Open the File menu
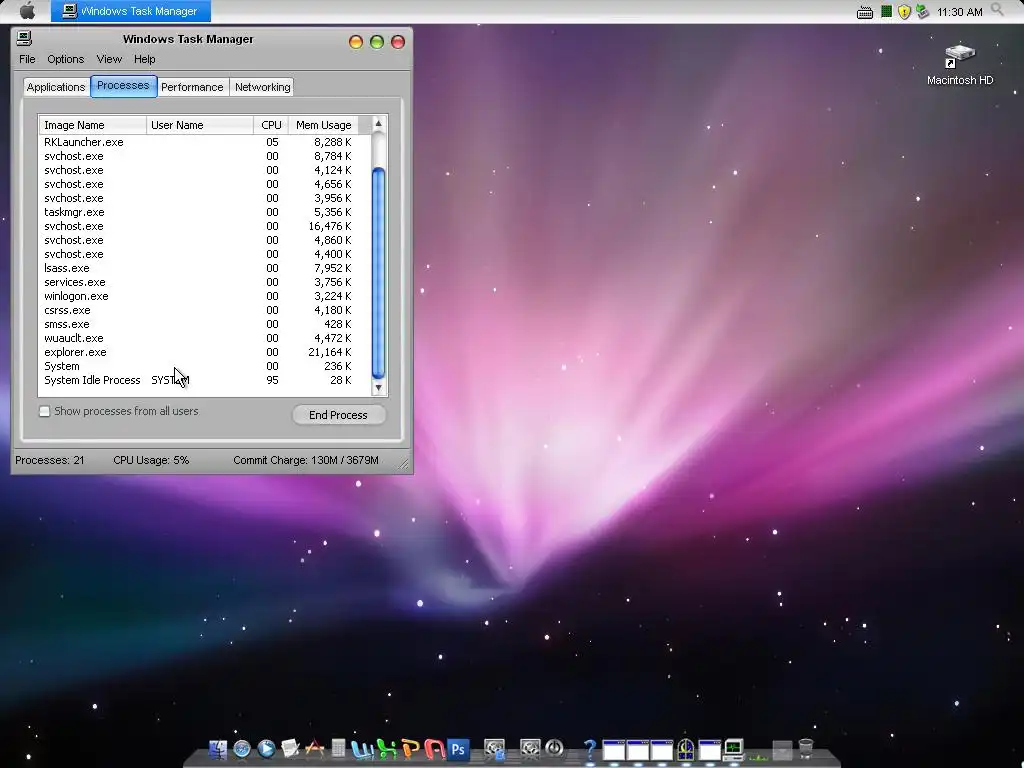 [x=27, y=59]
